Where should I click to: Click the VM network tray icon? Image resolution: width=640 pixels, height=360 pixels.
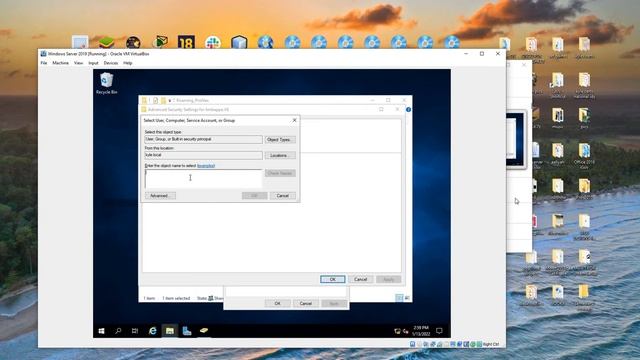pos(397,331)
